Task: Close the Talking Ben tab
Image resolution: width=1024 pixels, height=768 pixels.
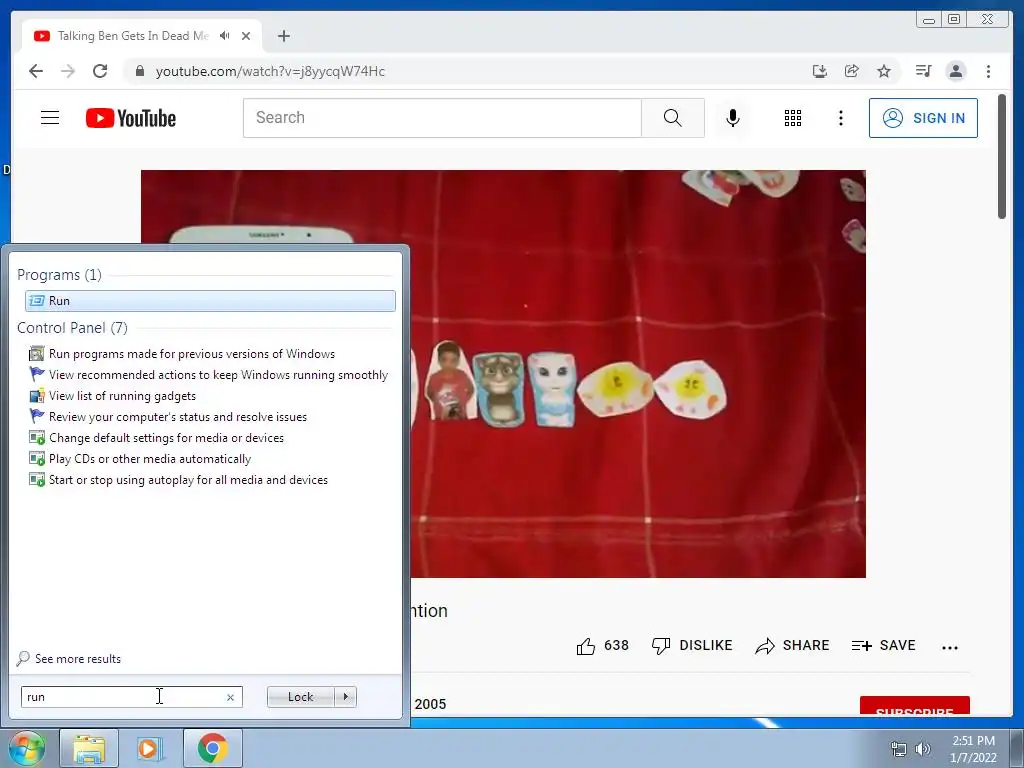Action: tap(246, 36)
